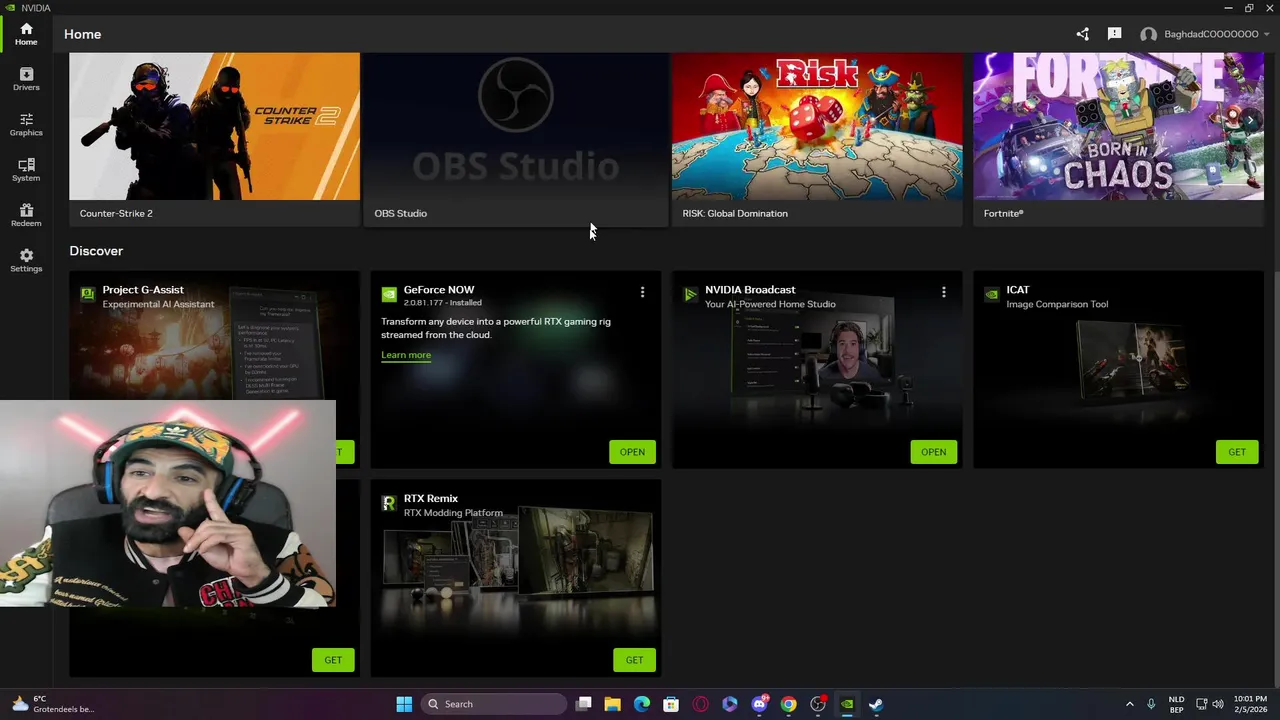Open Microsoft Edge from the taskbar
Image resolution: width=1280 pixels, height=720 pixels.
642,704
